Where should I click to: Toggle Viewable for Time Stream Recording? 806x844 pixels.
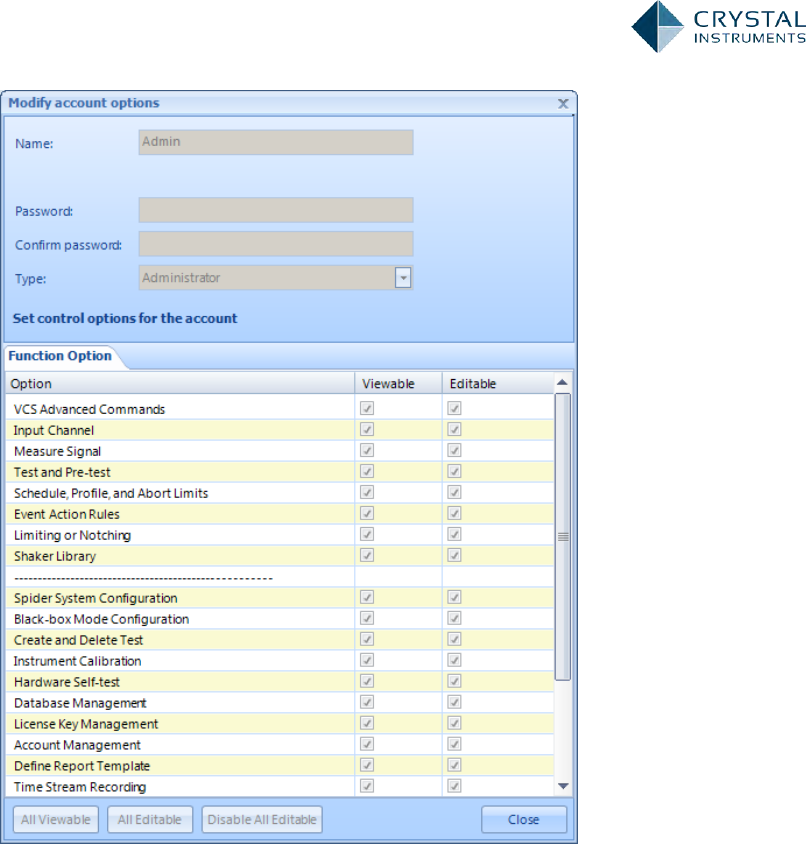click(367, 786)
